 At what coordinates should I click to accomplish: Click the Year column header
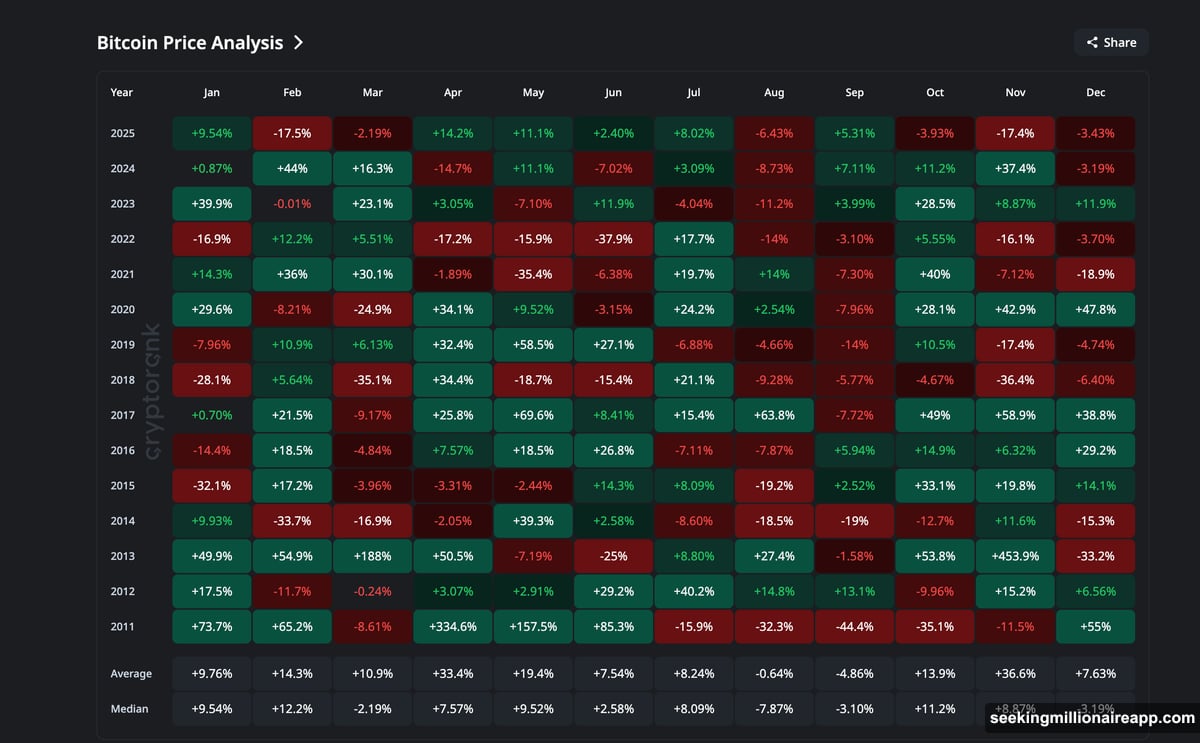click(121, 92)
